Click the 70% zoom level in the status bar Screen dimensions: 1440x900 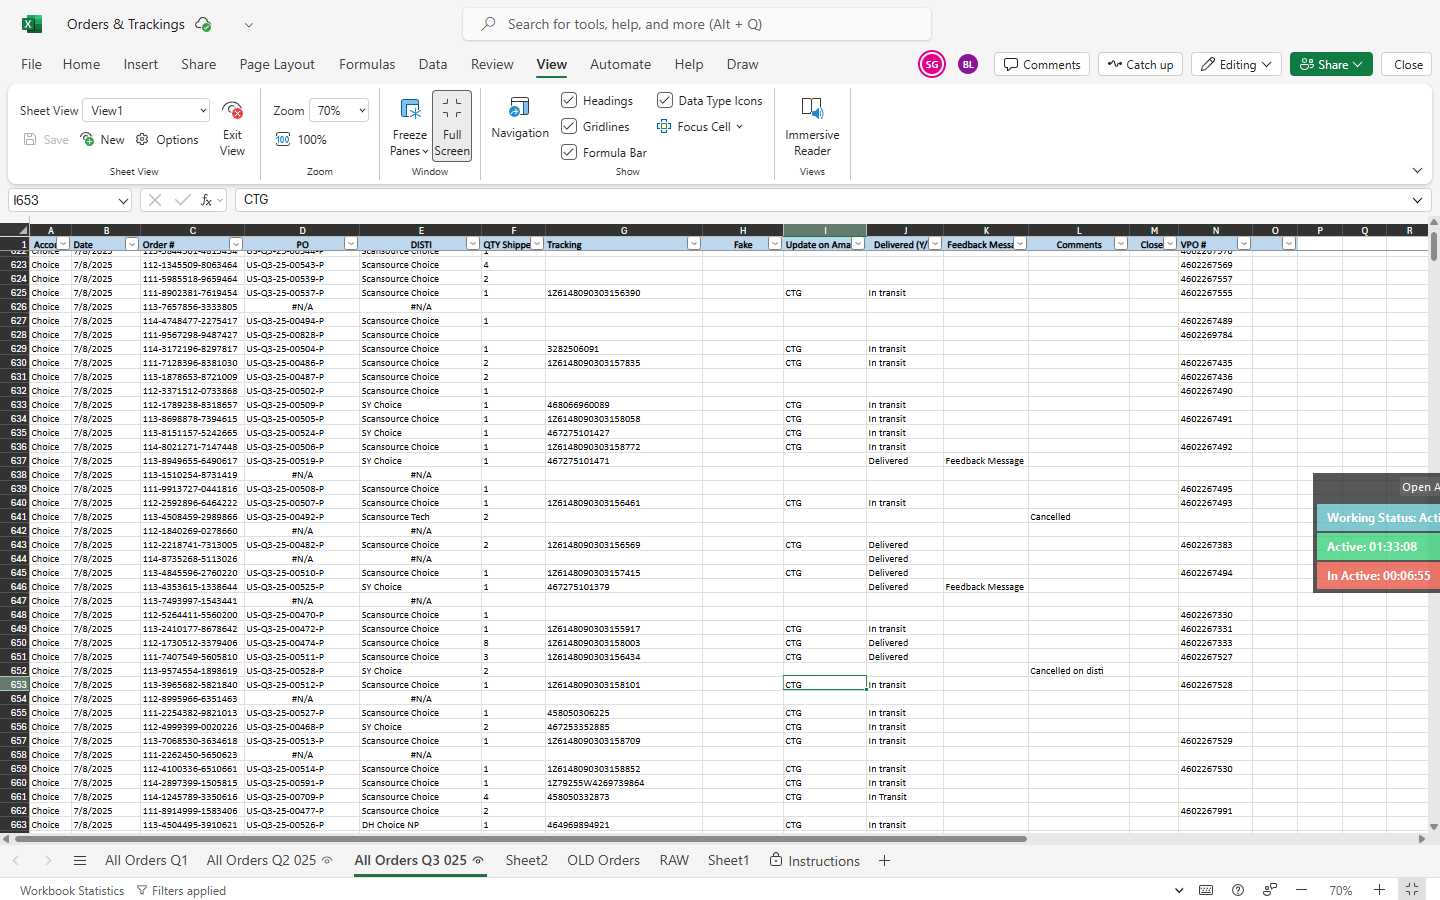tap(1340, 891)
